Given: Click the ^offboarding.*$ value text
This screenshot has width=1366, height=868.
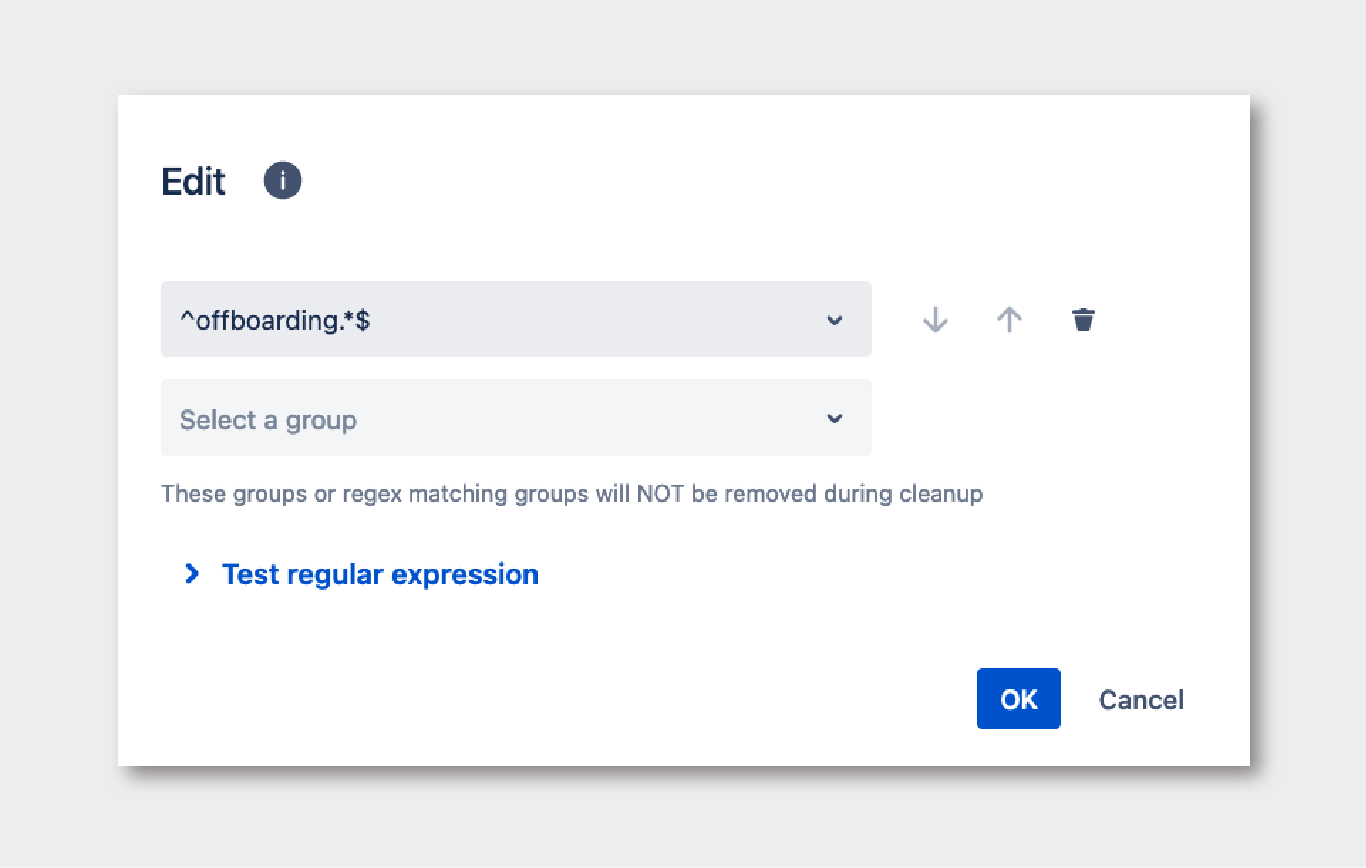Looking at the screenshot, I should pos(275,320).
